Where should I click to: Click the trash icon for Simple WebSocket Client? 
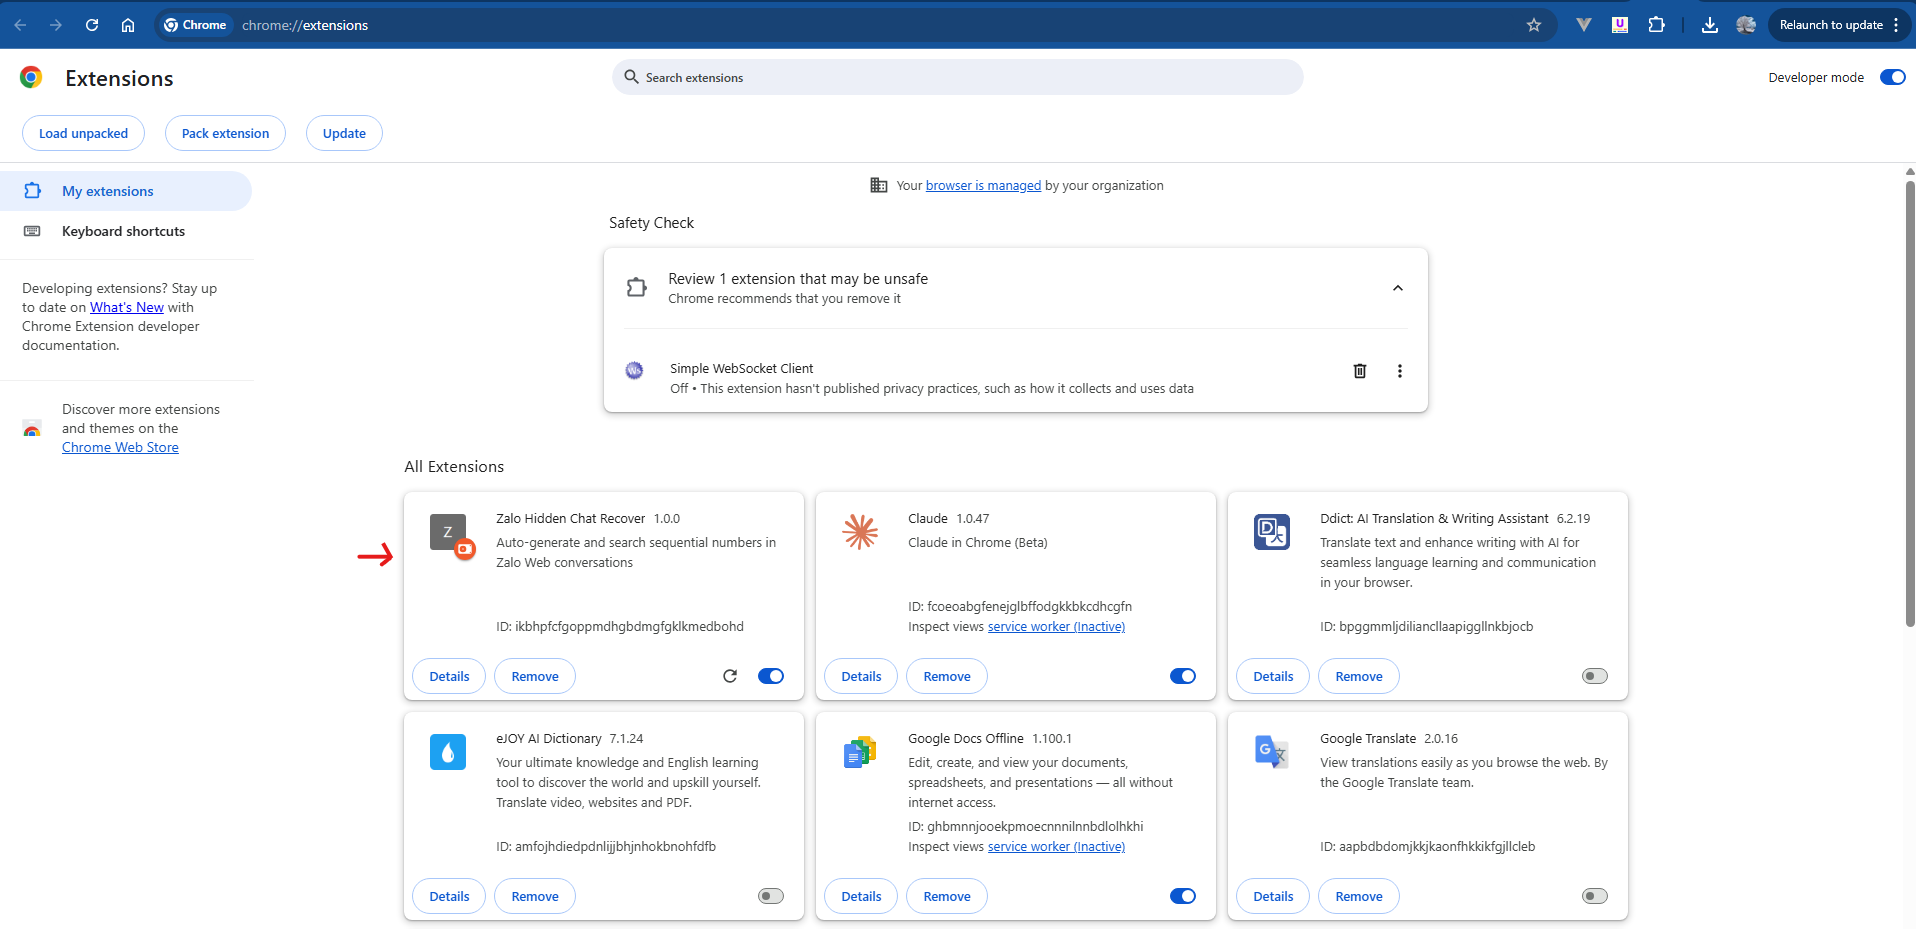coord(1359,371)
